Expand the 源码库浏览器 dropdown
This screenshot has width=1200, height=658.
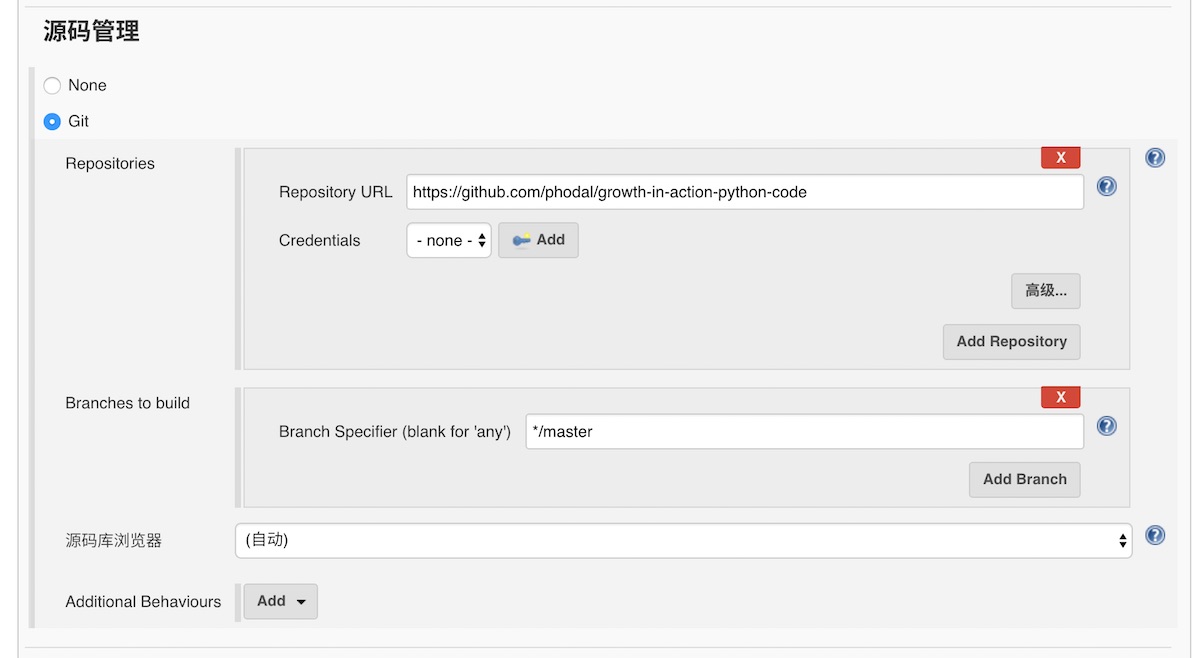683,540
